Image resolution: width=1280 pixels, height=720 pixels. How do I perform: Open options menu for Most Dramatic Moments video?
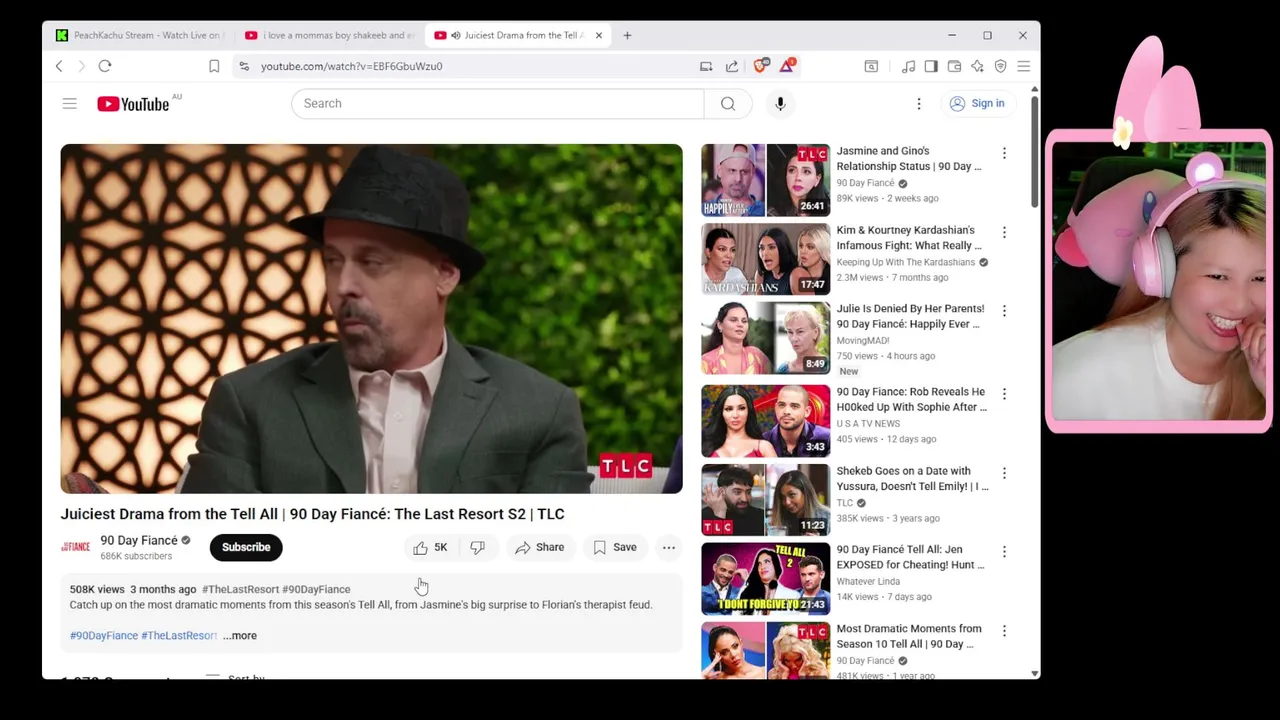[x=1004, y=631]
